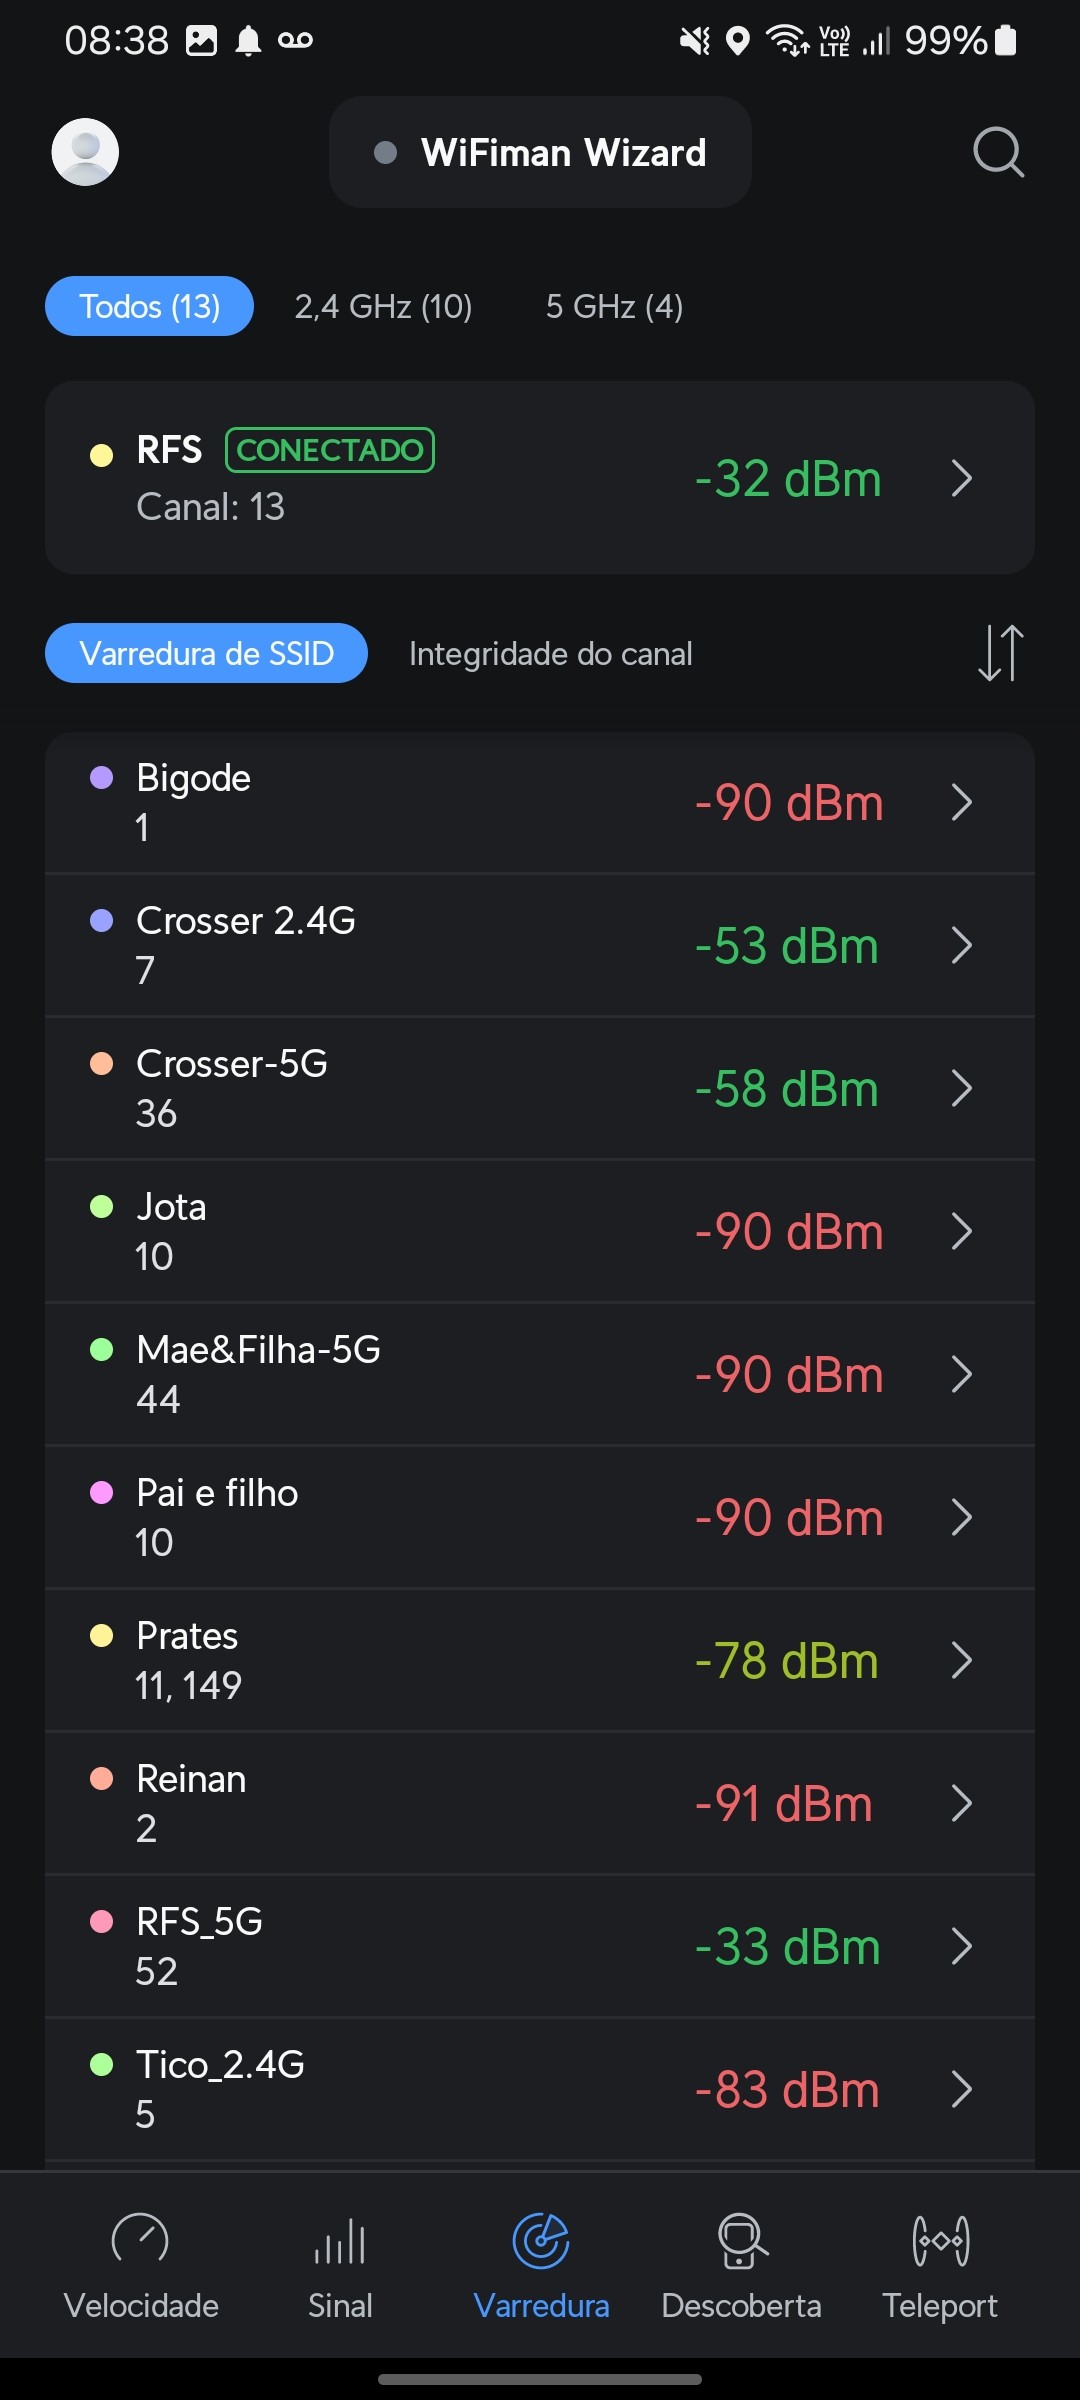1080x2400 pixels.
Task: Filter networks by 2,4 GHz band
Action: click(x=383, y=306)
